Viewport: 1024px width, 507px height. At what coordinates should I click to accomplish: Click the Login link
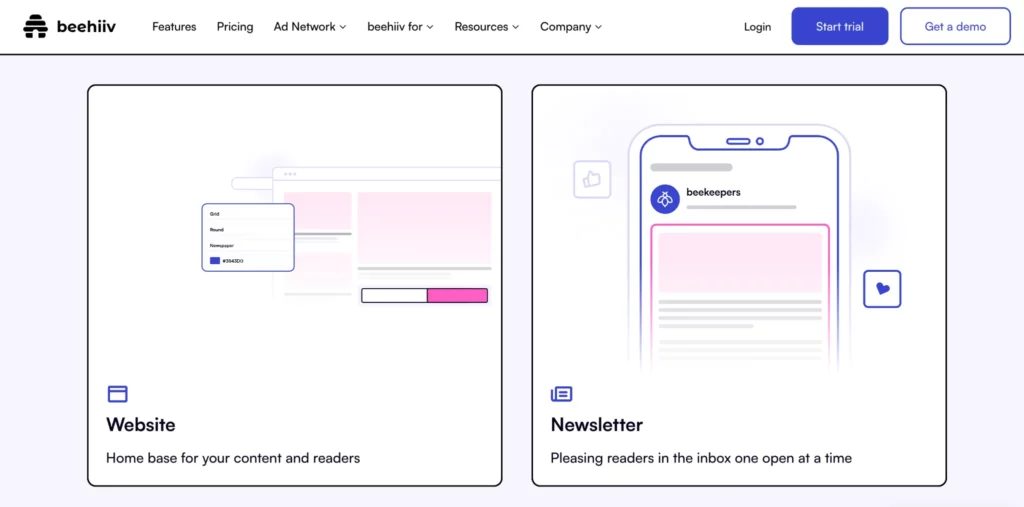point(758,27)
